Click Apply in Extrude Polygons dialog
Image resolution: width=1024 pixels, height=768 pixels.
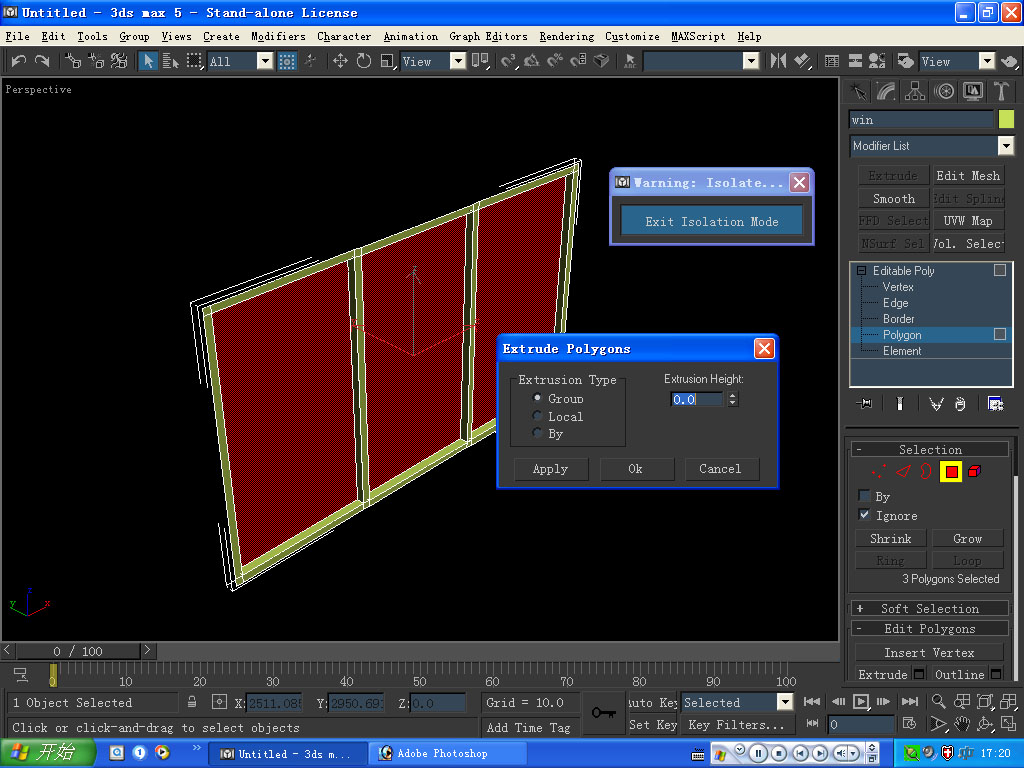(x=550, y=469)
